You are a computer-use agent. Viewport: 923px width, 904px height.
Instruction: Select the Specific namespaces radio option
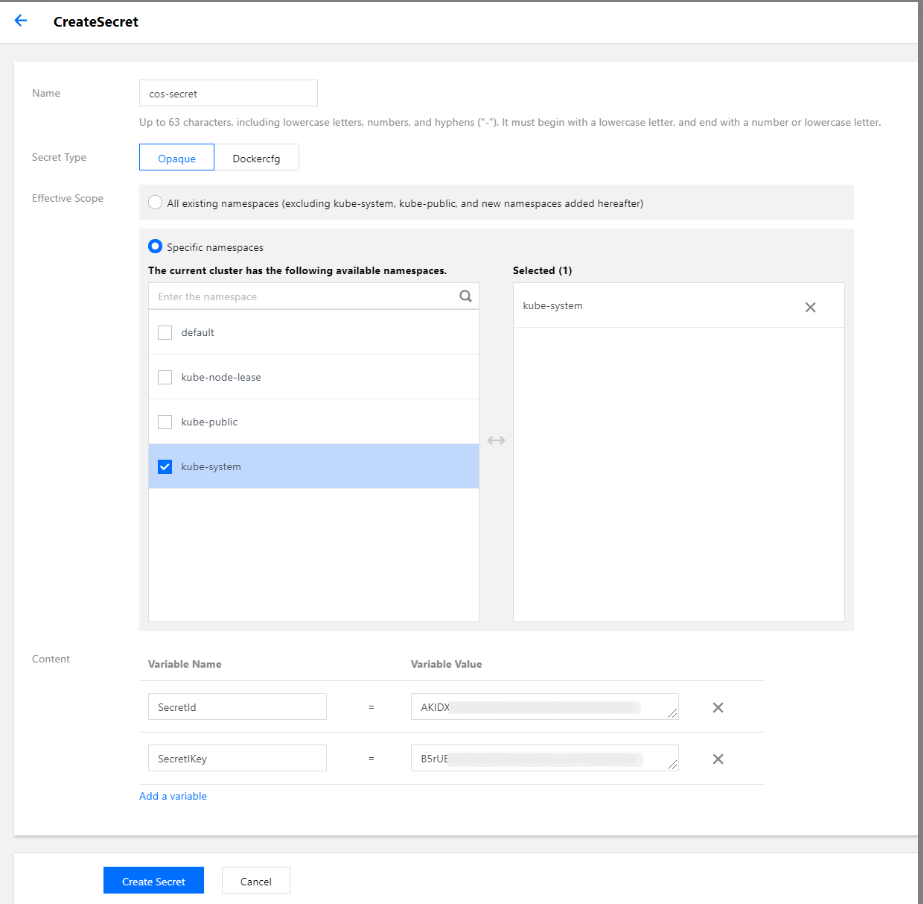155,246
